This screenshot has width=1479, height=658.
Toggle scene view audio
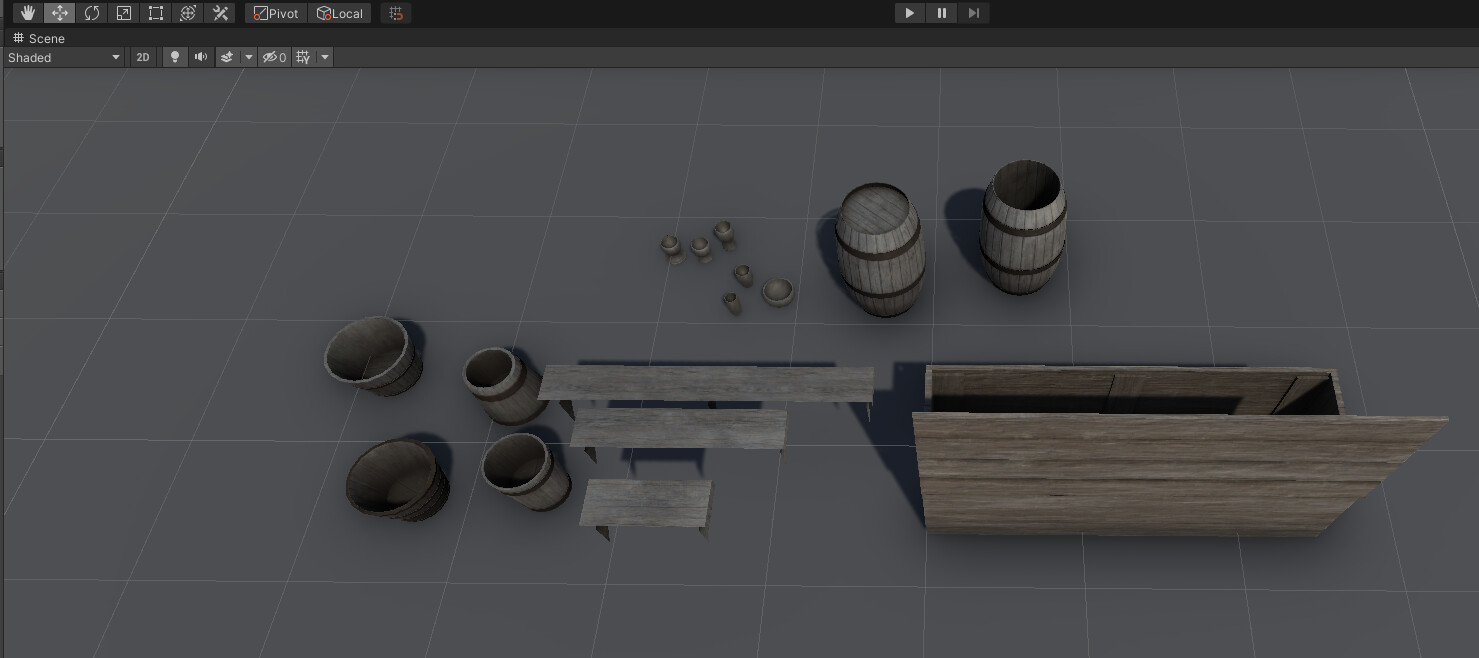point(200,57)
